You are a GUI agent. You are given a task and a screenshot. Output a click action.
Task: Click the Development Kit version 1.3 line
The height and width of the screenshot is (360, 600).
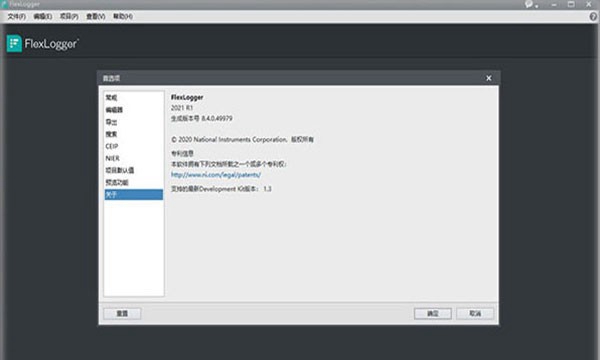[221, 189]
